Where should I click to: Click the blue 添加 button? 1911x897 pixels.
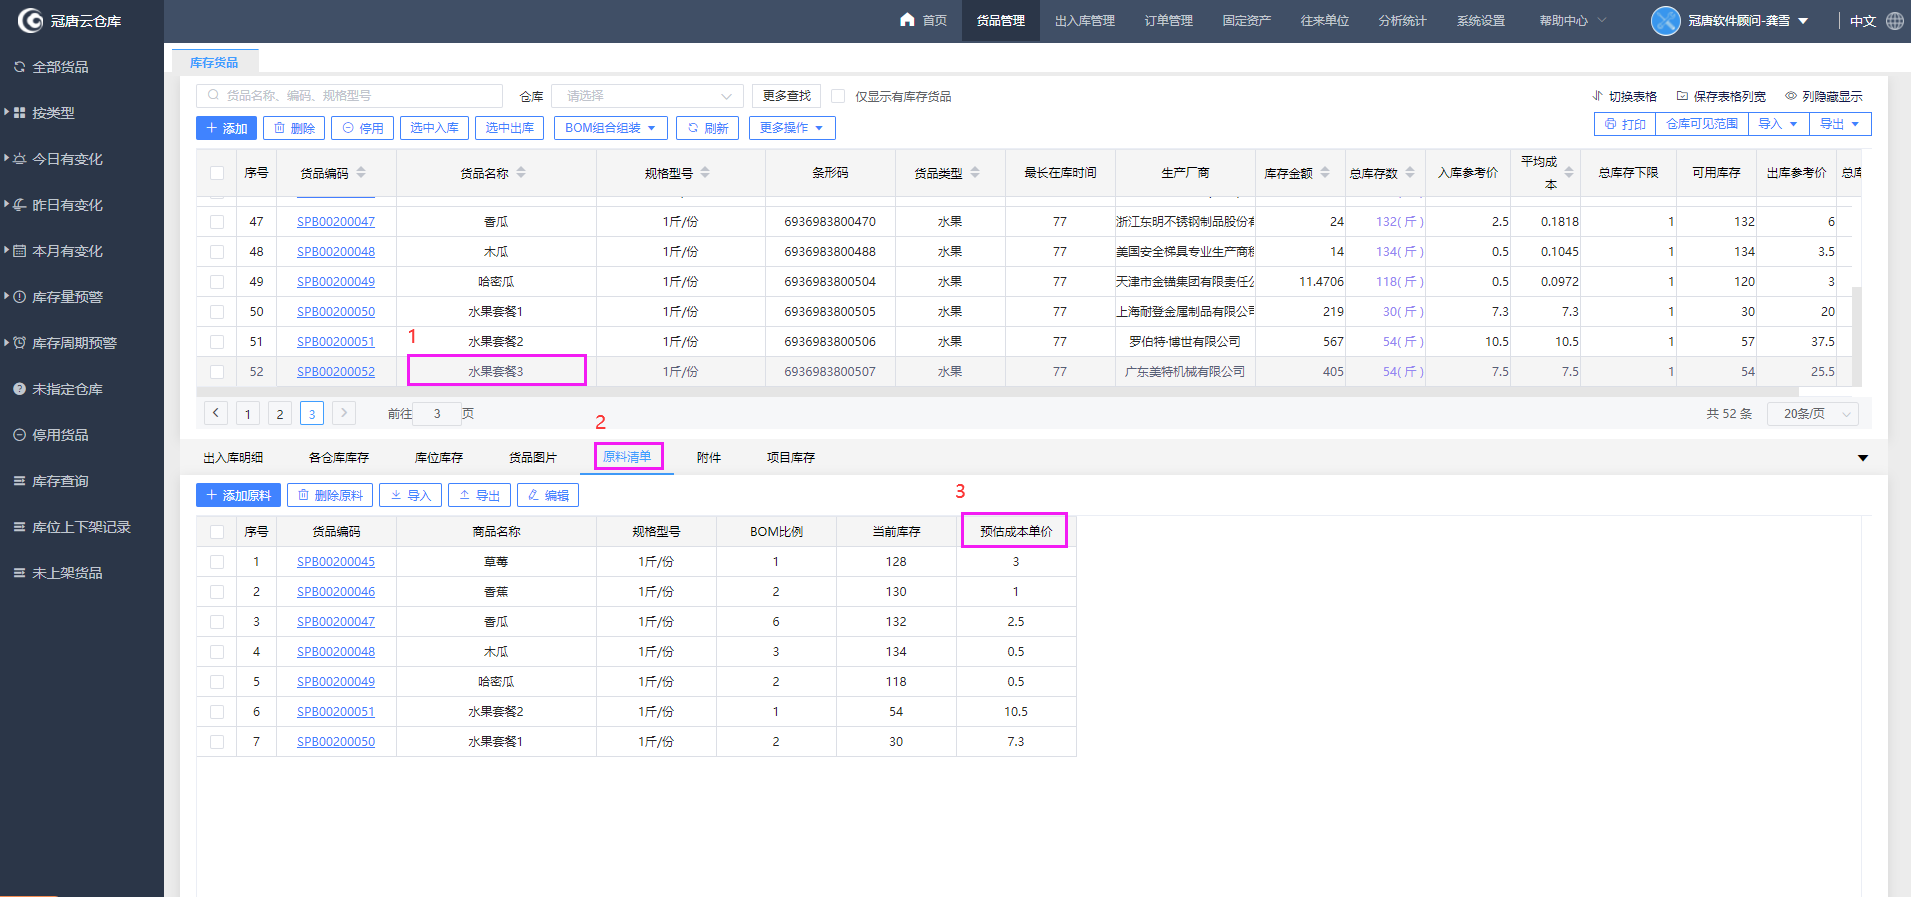tap(227, 128)
